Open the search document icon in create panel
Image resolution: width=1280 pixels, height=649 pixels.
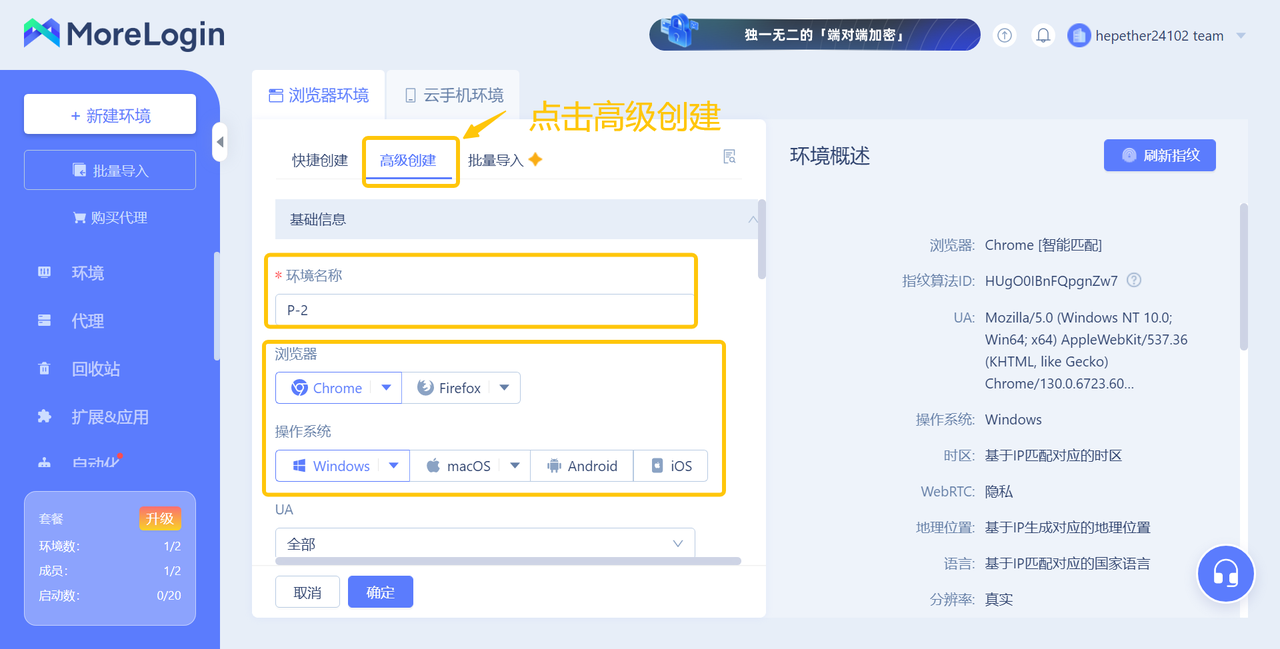pyautogui.click(x=729, y=157)
